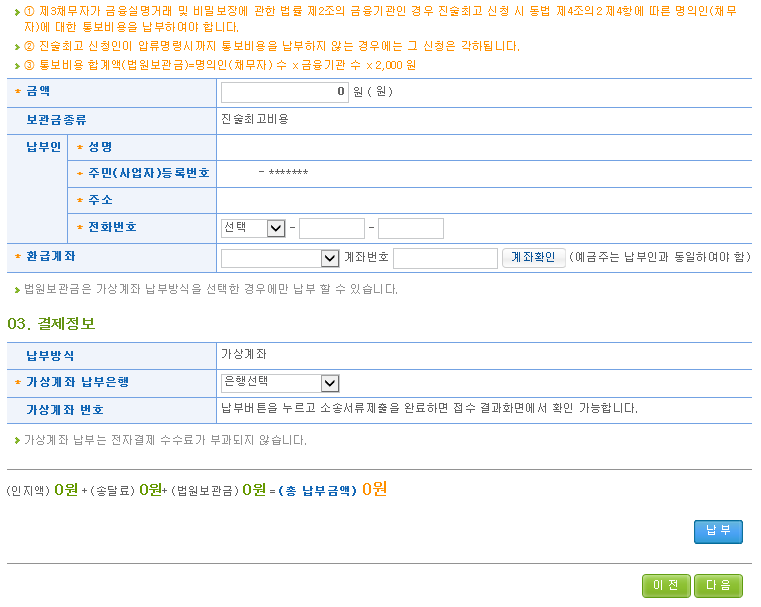
Task: Select the 주민(사업자)등록번호 label
Action: 148,173
